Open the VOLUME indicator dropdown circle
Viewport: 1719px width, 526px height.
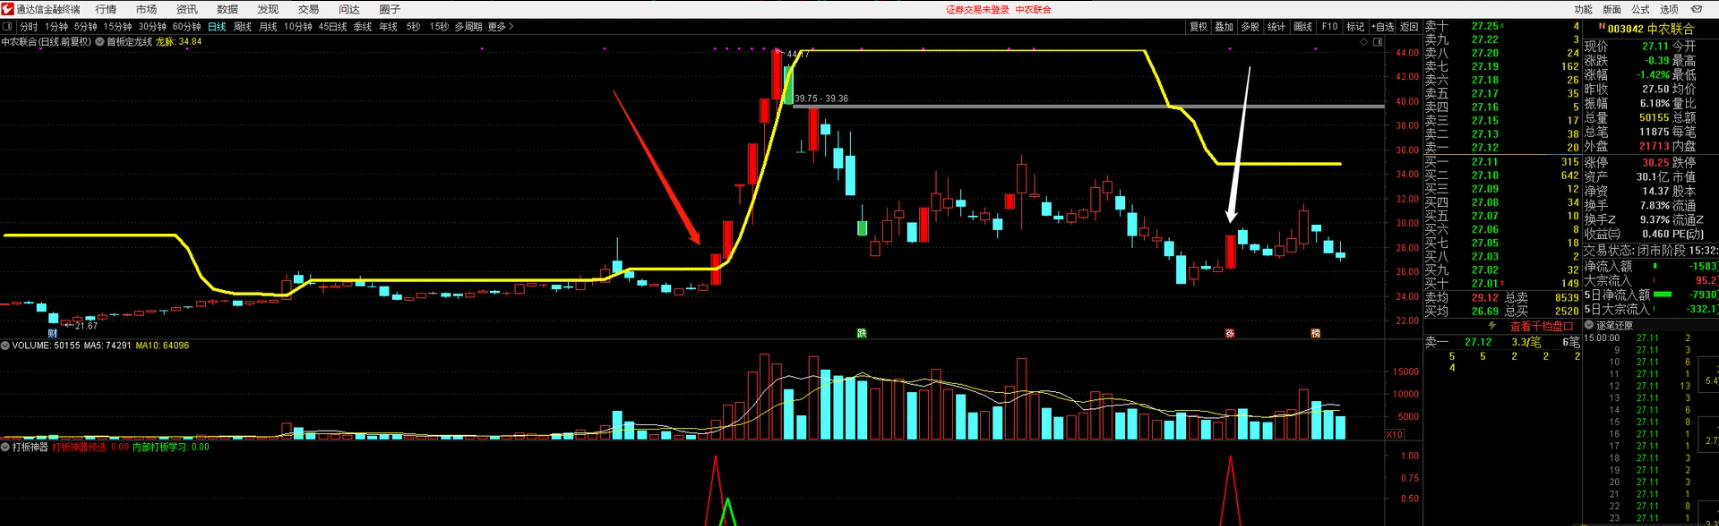click(6, 346)
